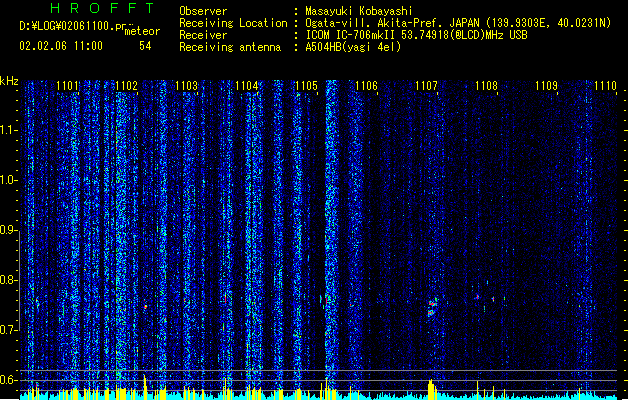Viewport: 629px width, 400px height.
Task: Click the 1103 time marker
Action: point(187,86)
